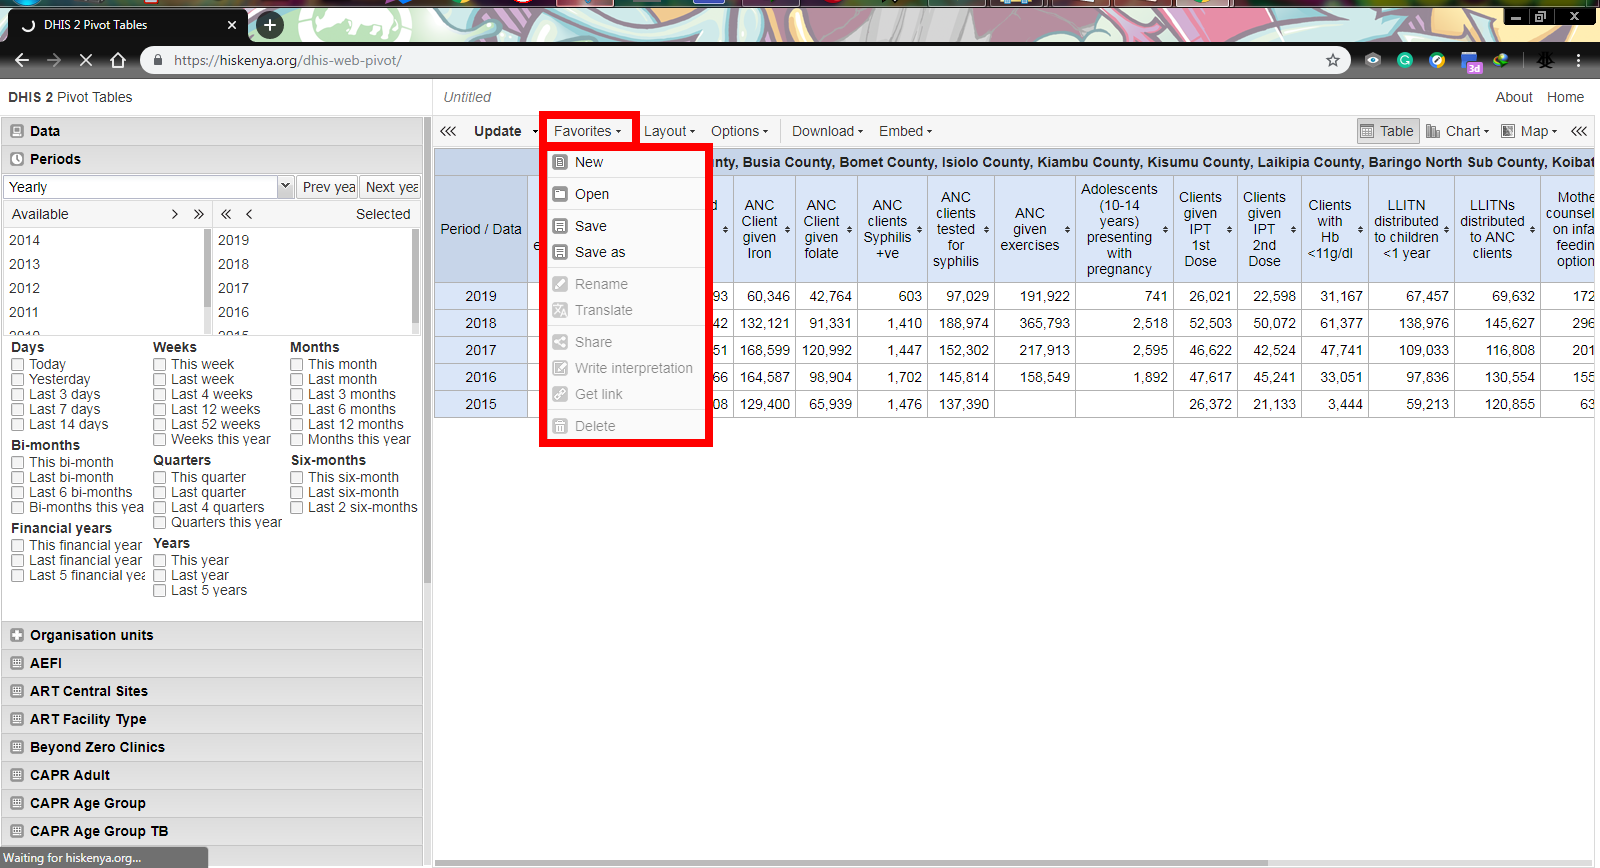Open a new browser tab

[270, 25]
